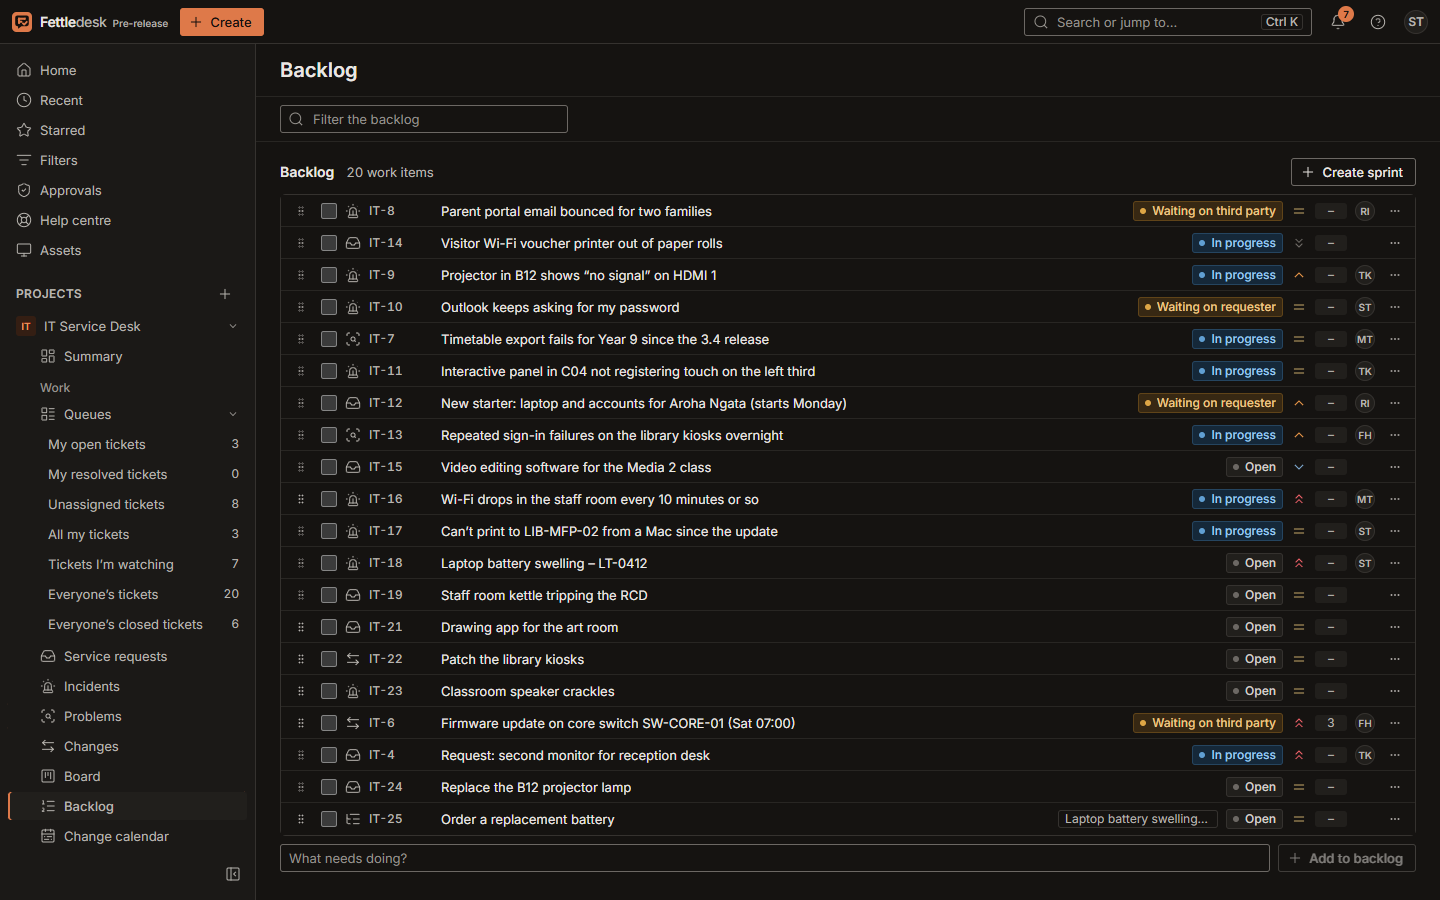This screenshot has height=900, width=1440.
Task: Click the problem type icon on IT-7
Action: click(353, 339)
